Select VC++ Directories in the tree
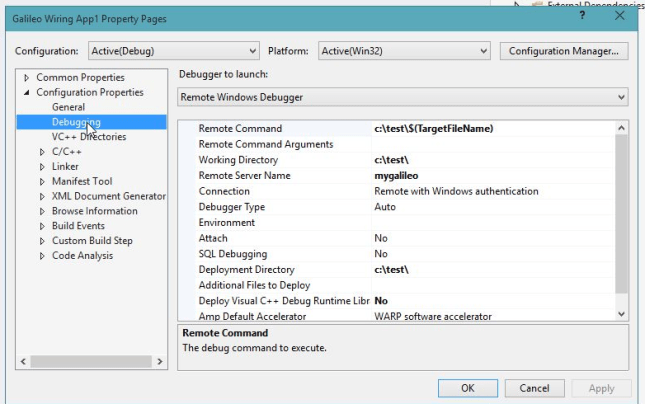Image resolution: width=645 pixels, height=404 pixels. click(x=88, y=137)
